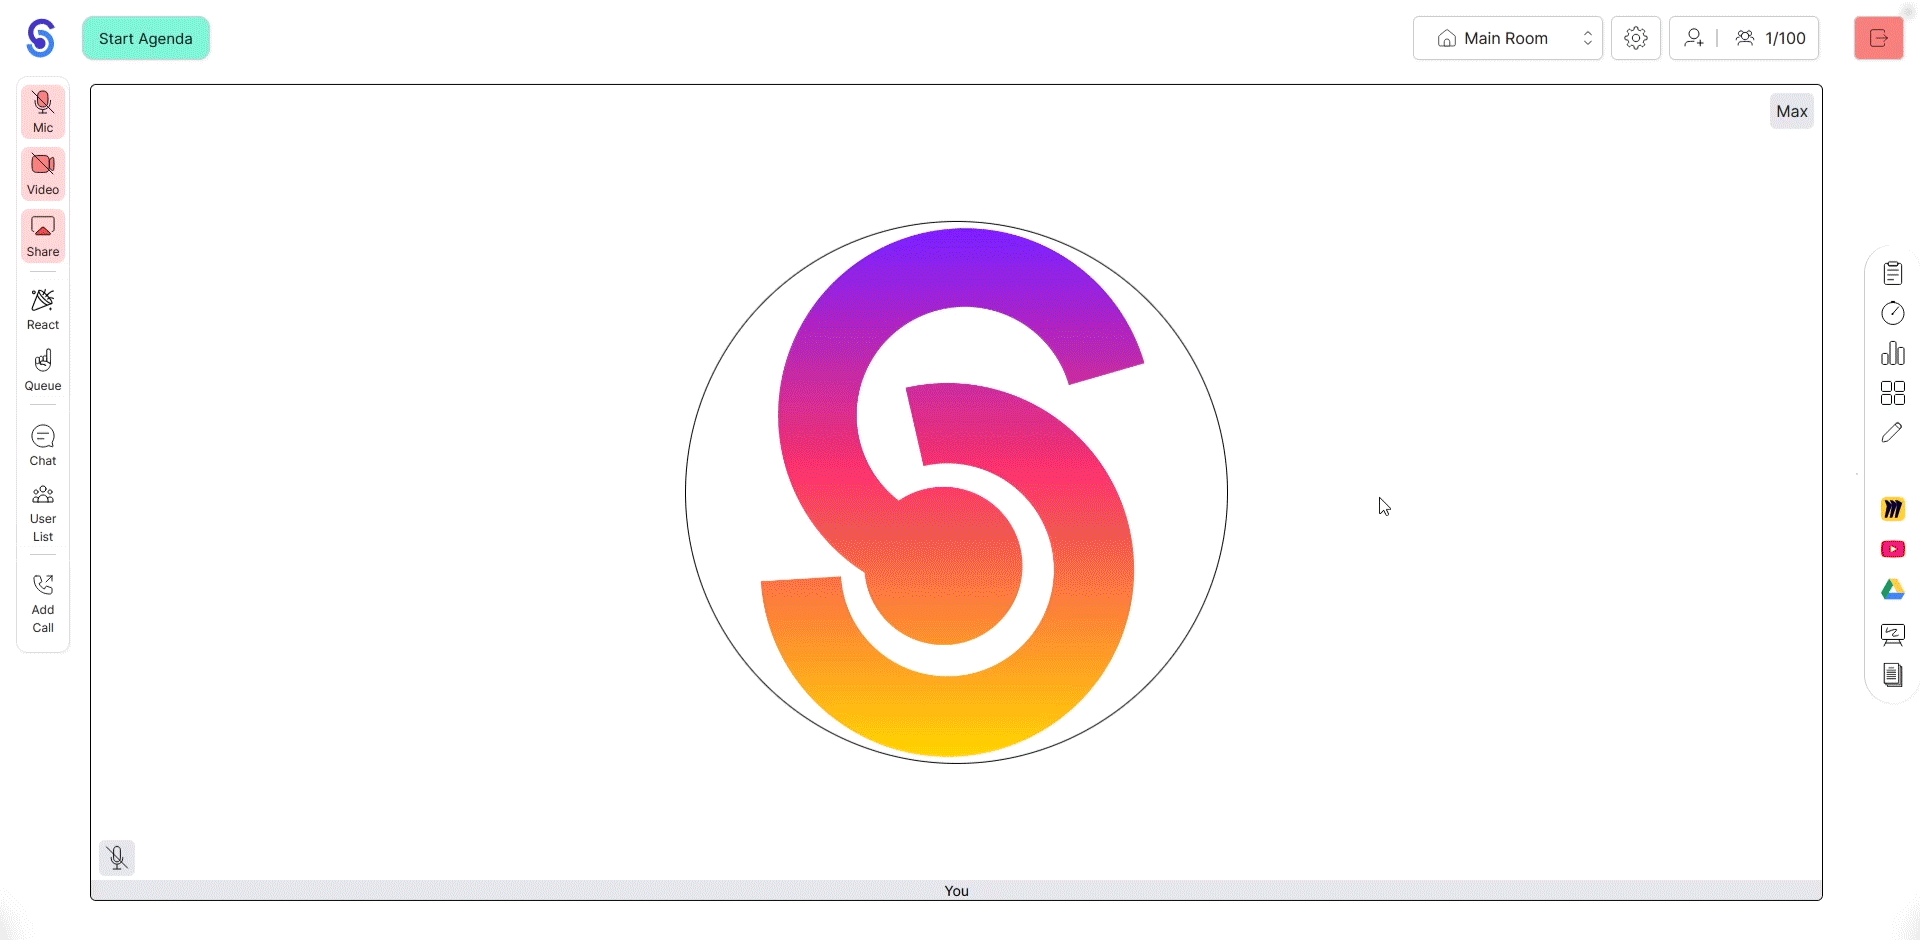This screenshot has height=940, width=1920.
Task: Open the Chat panel
Action: (43, 445)
